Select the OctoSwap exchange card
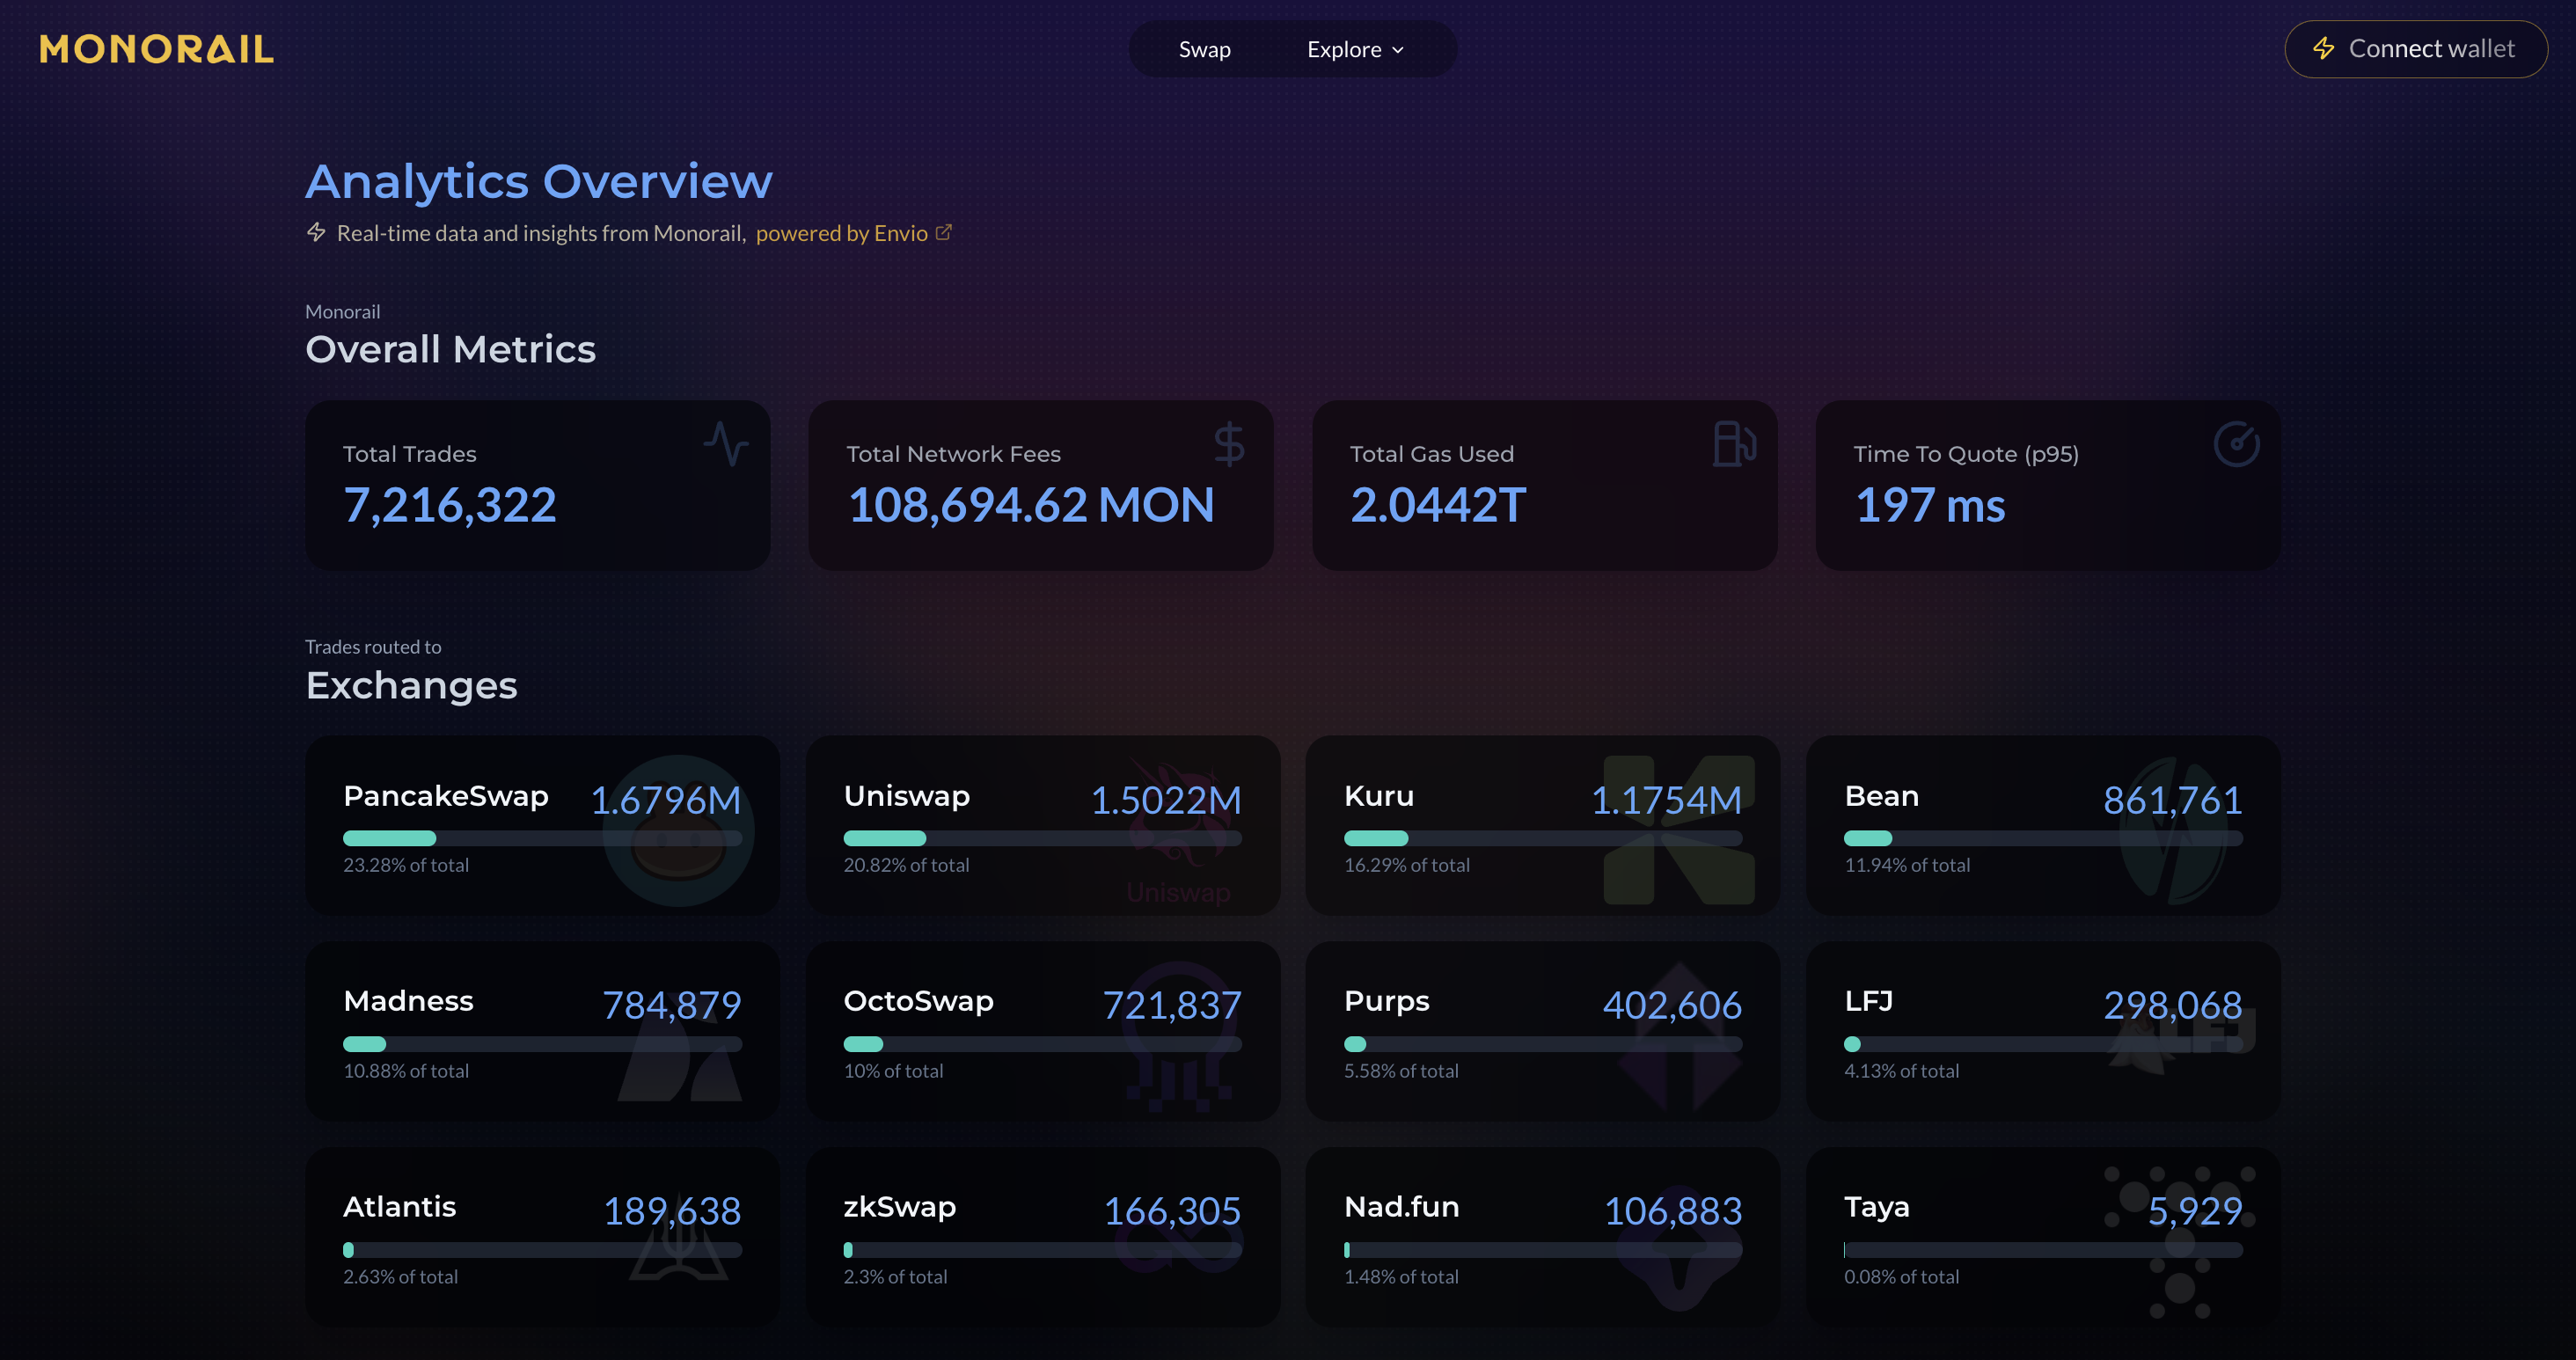 click(x=1042, y=1031)
